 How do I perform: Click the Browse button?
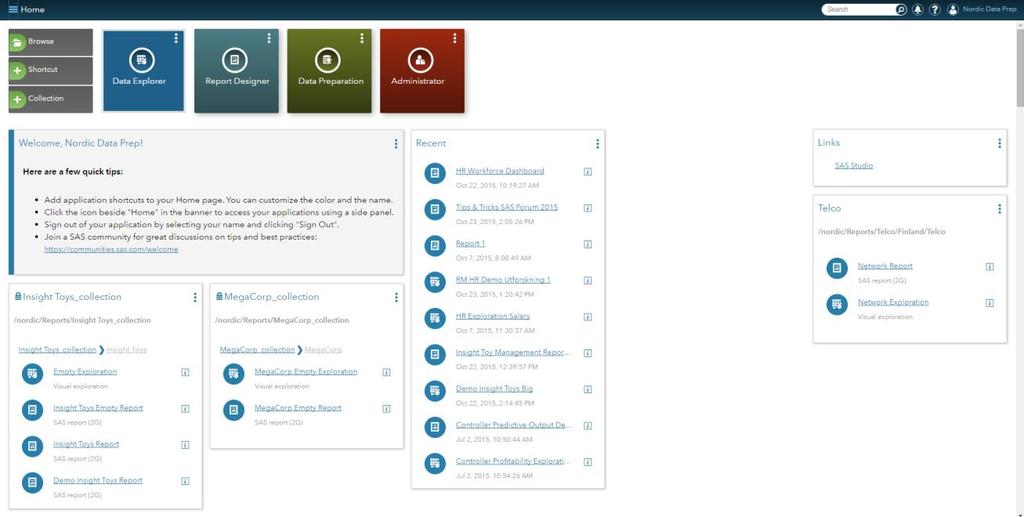(50, 42)
